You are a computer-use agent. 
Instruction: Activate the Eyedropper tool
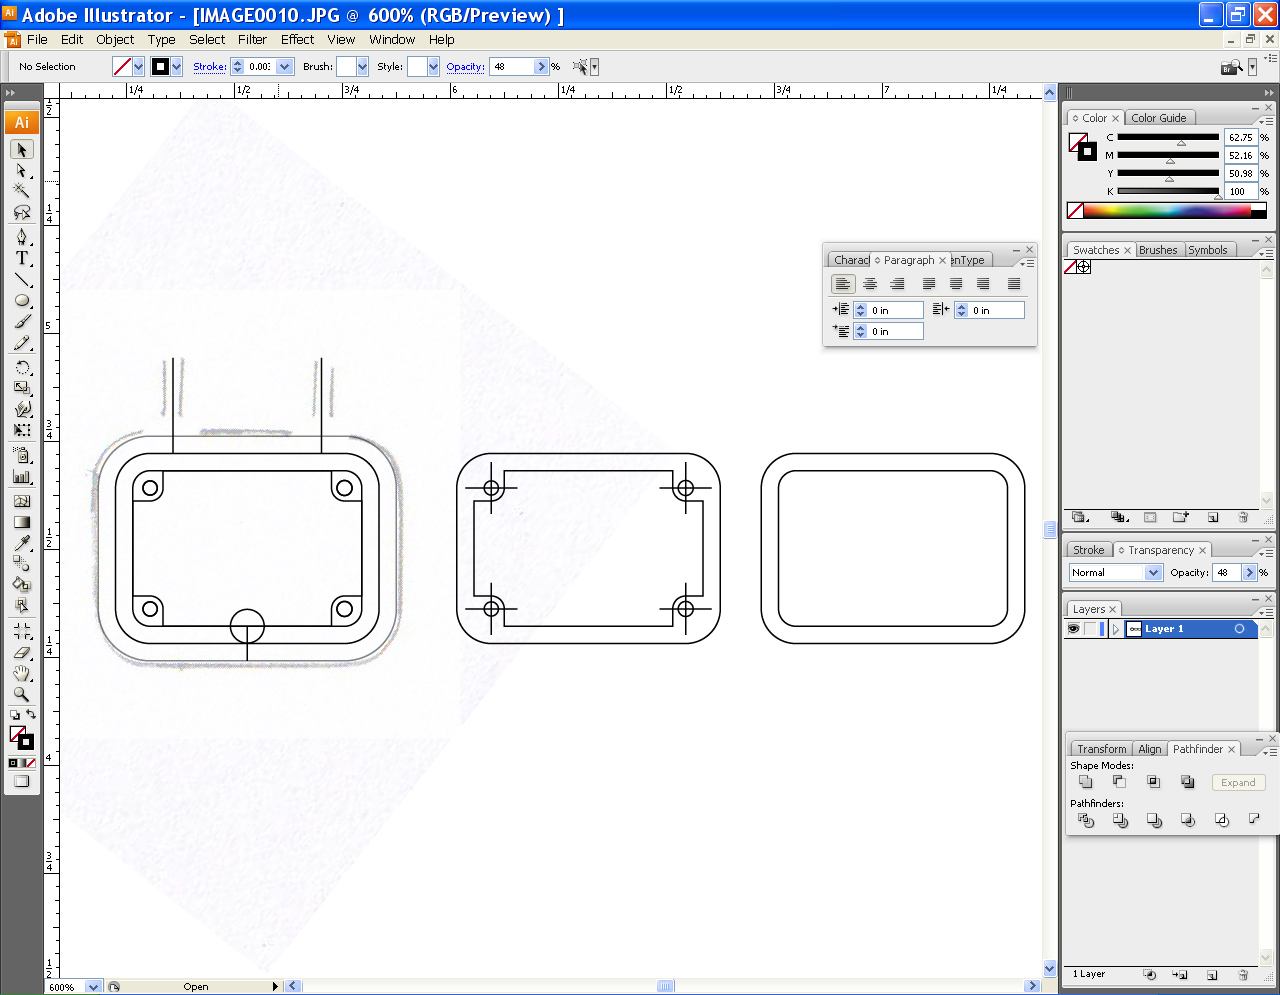point(21,543)
